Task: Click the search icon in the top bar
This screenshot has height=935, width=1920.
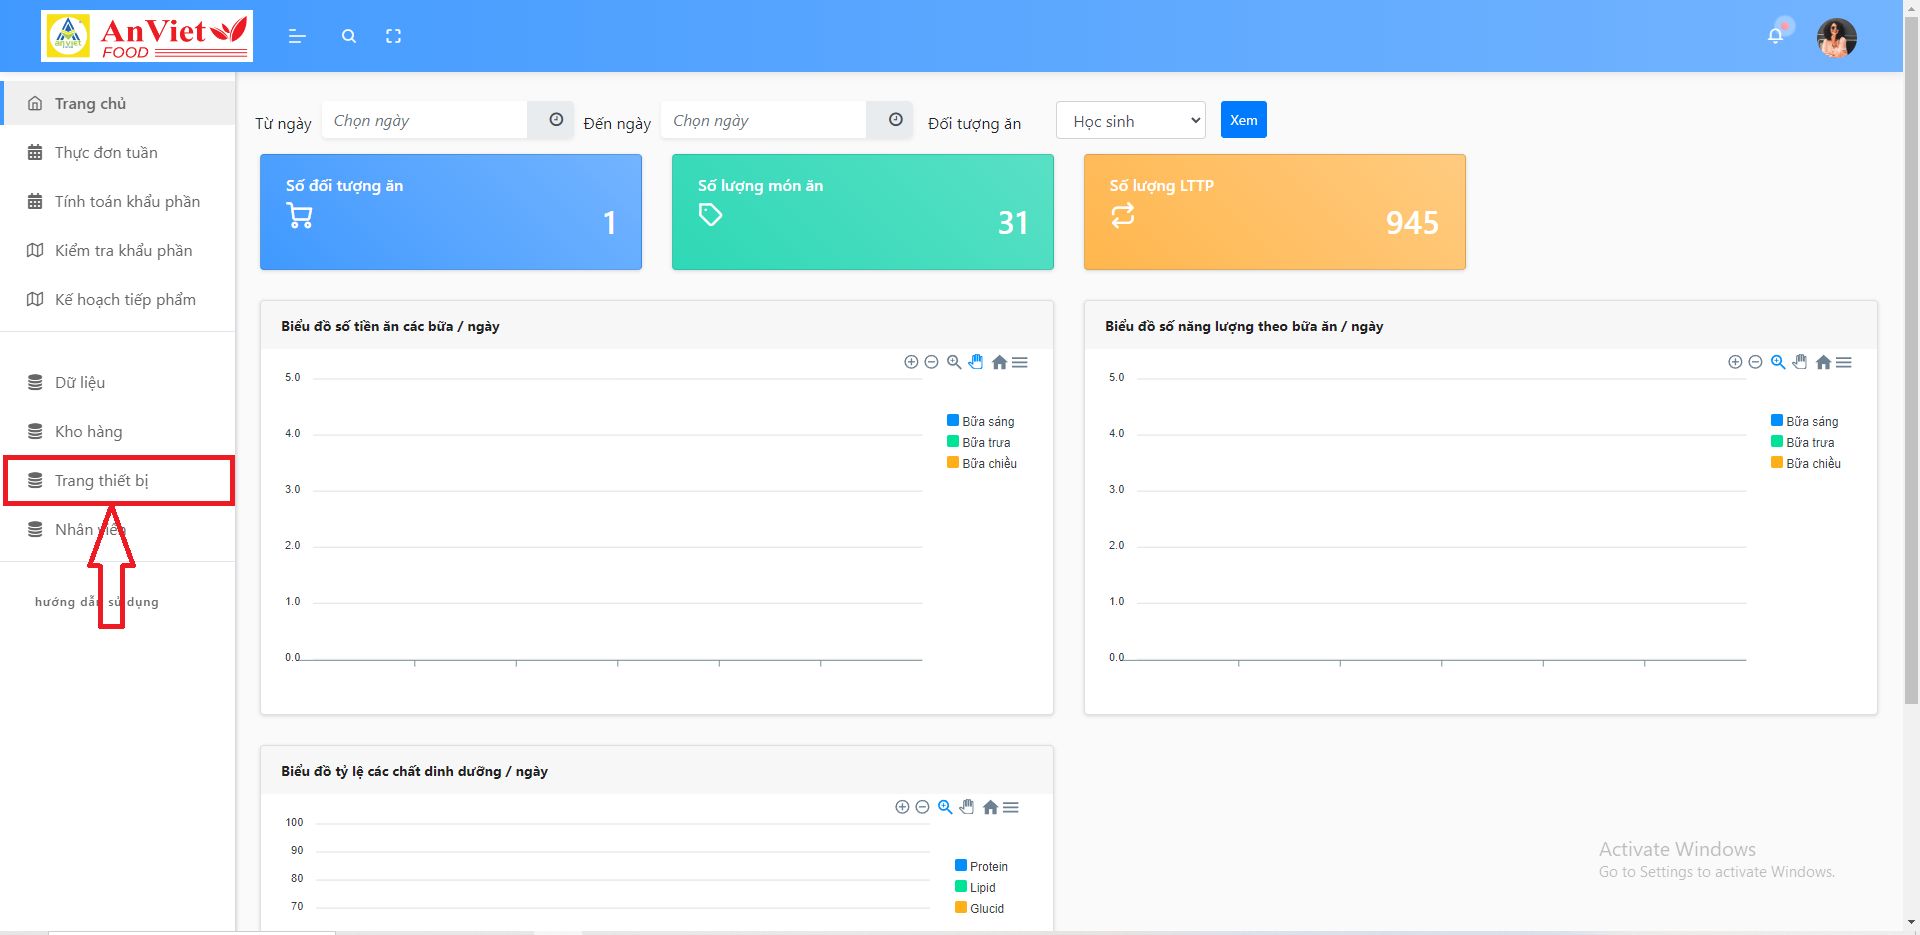Action: [x=348, y=36]
